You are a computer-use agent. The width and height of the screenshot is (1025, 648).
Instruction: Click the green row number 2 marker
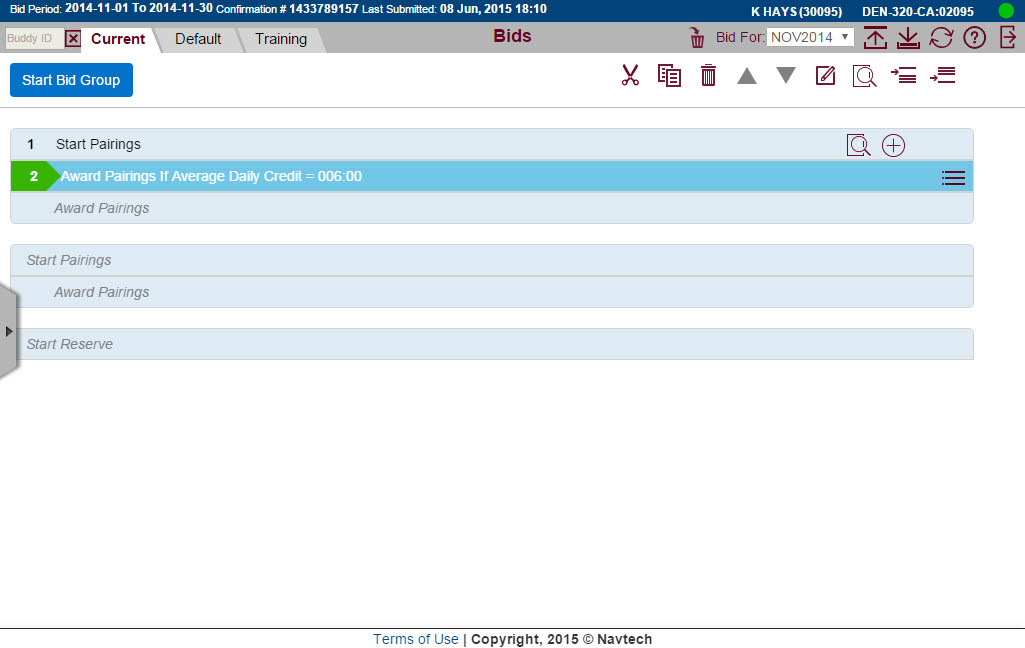[x=33, y=177]
